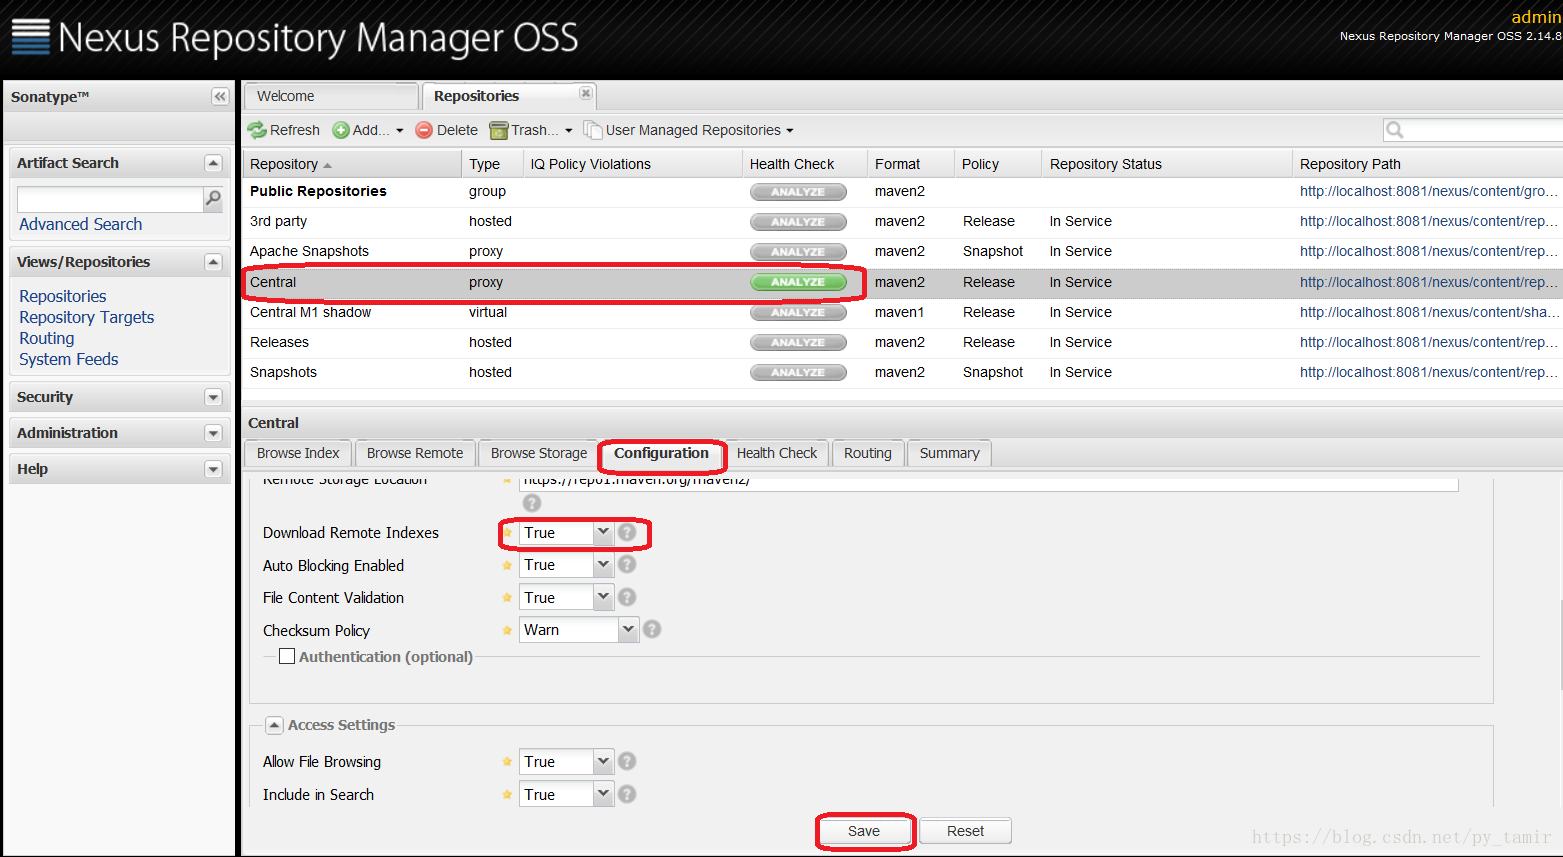Click Analyze button for Public Repositories
Screen dimensions: 1563x857
(x=798, y=192)
